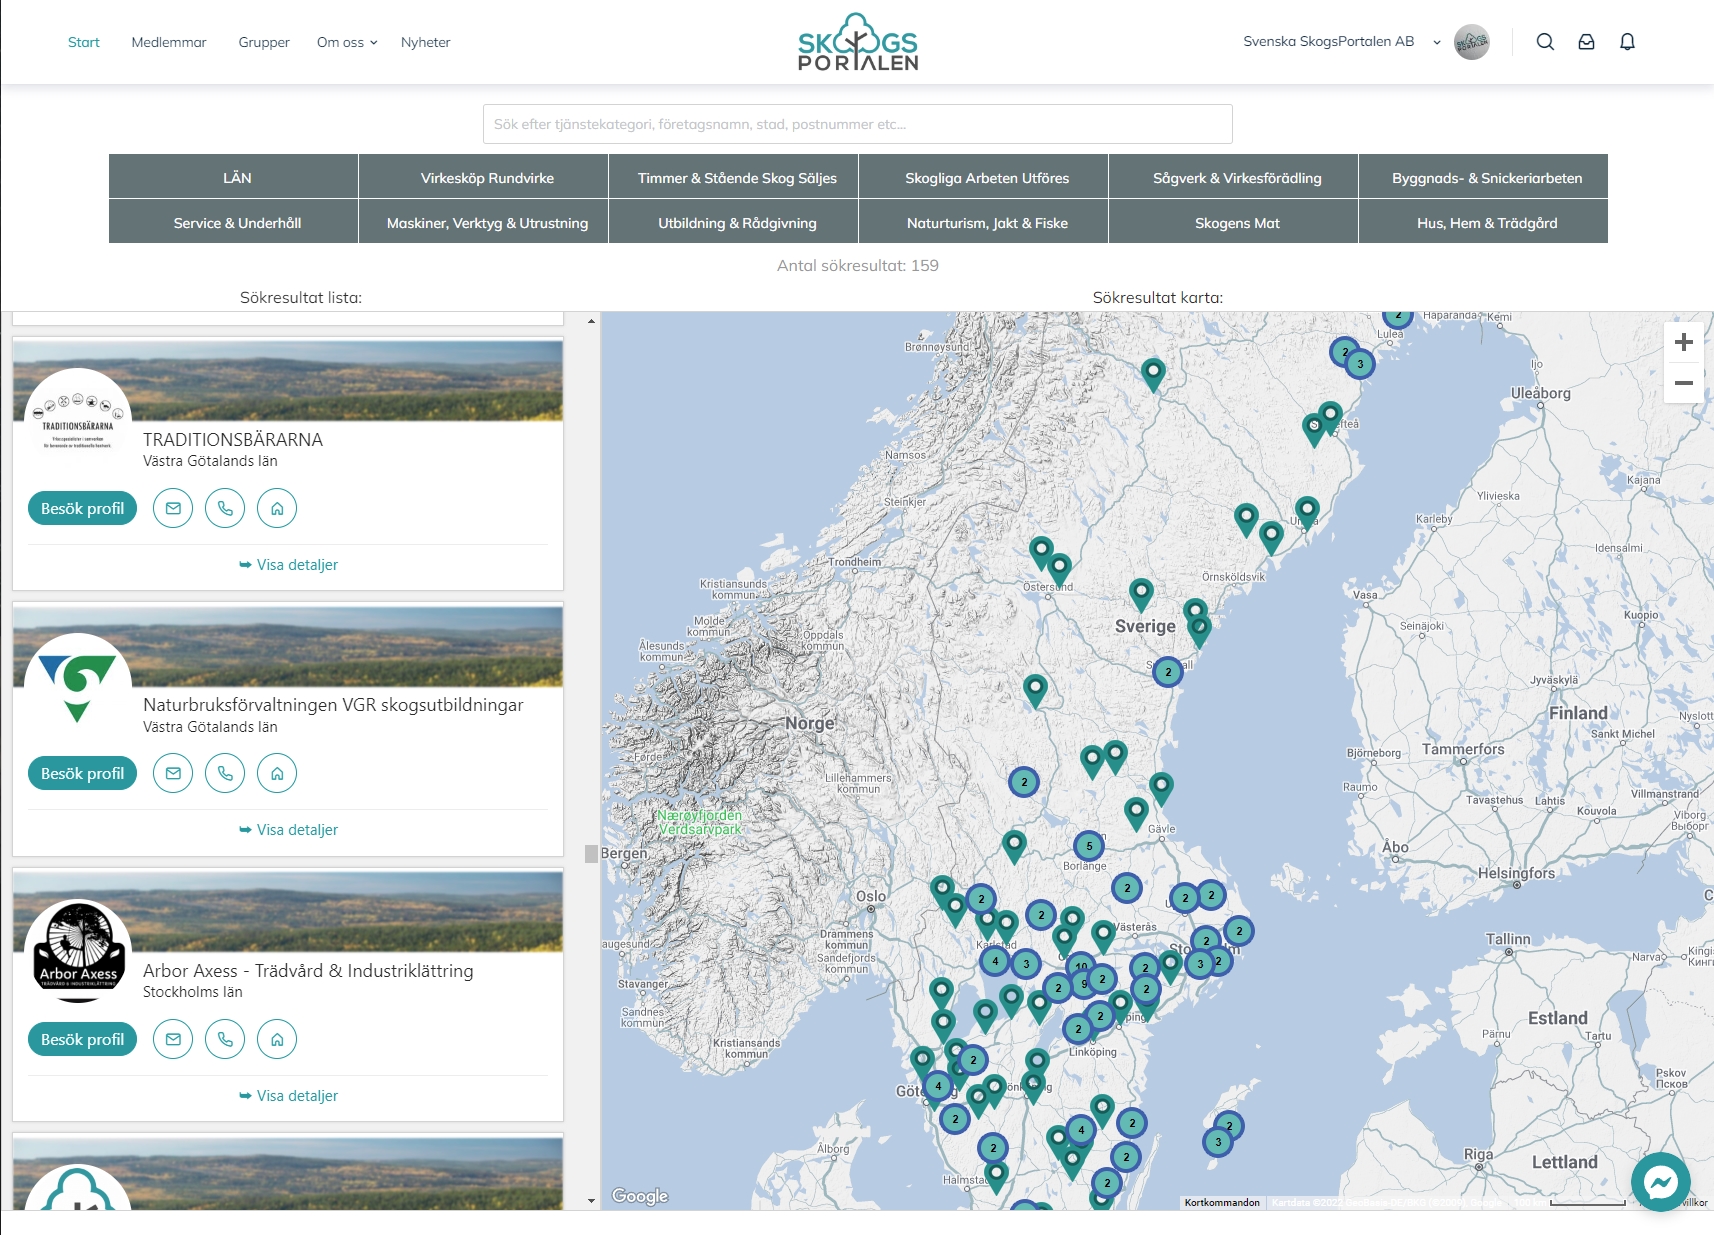Viewport: 1714px width, 1235px height.
Task: Click the Svenska SkogsPortalen AB profile avatar
Action: pyautogui.click(x=1471, y=42)
